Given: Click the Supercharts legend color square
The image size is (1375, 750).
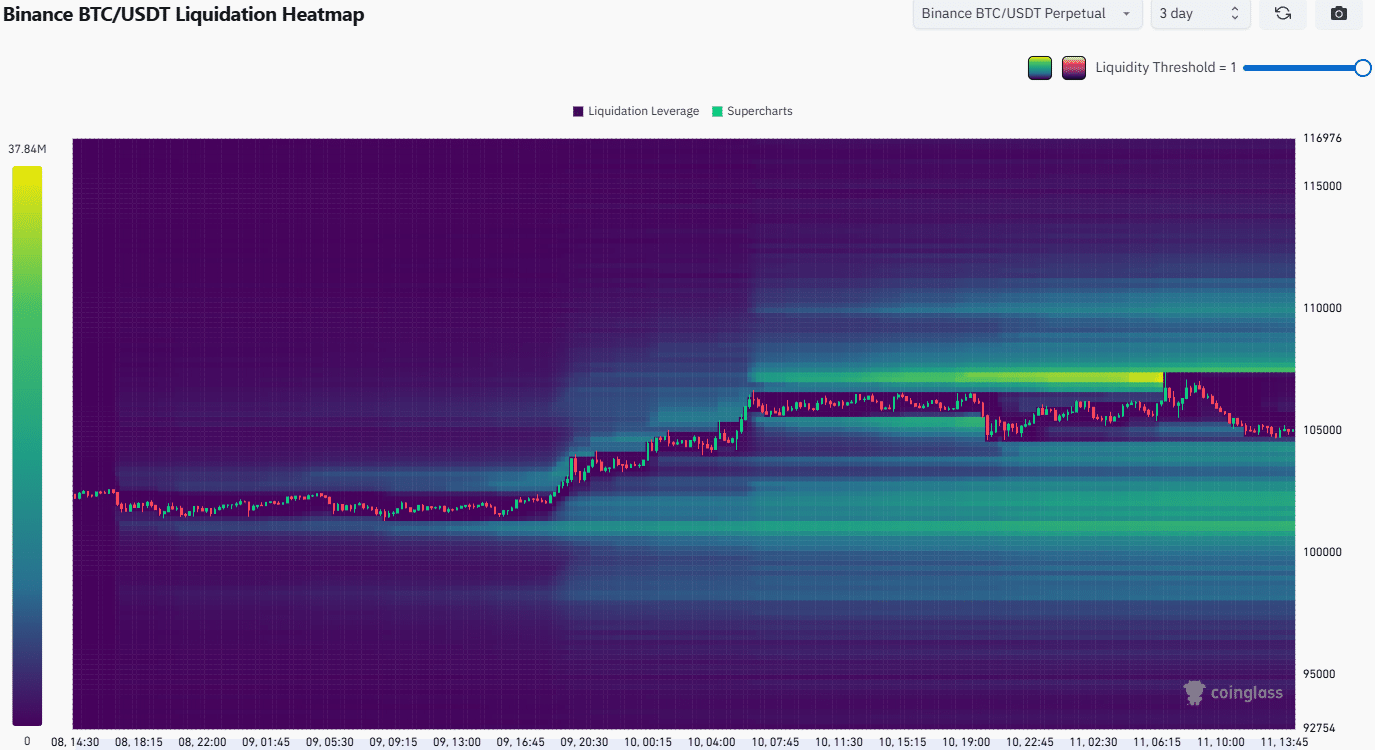Looking at the screenshot, I should click(715, 111).
